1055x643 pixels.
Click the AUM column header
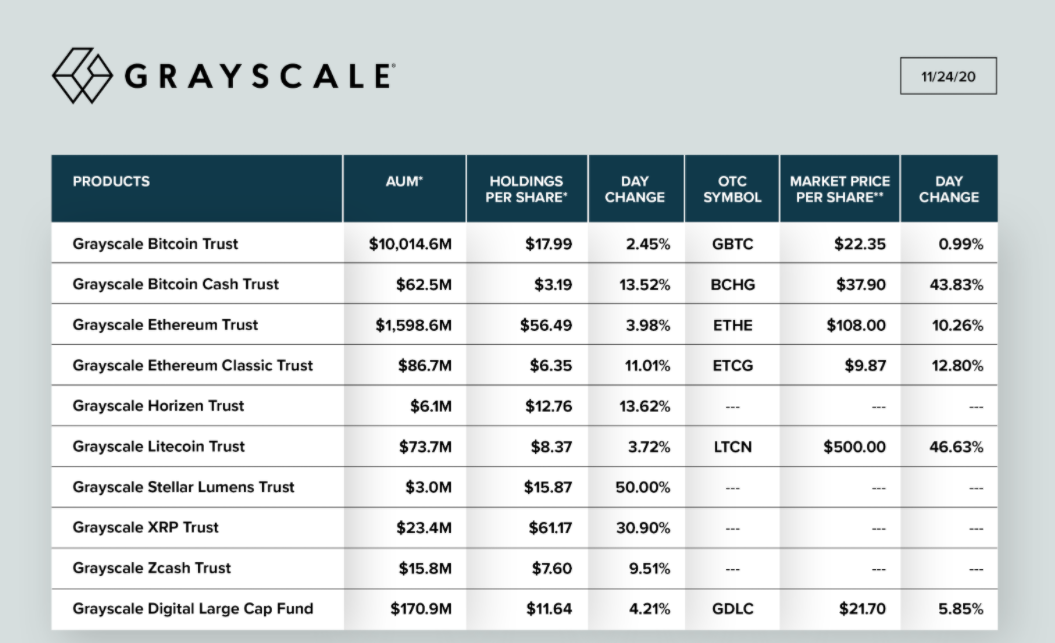(x=406, y=182)
